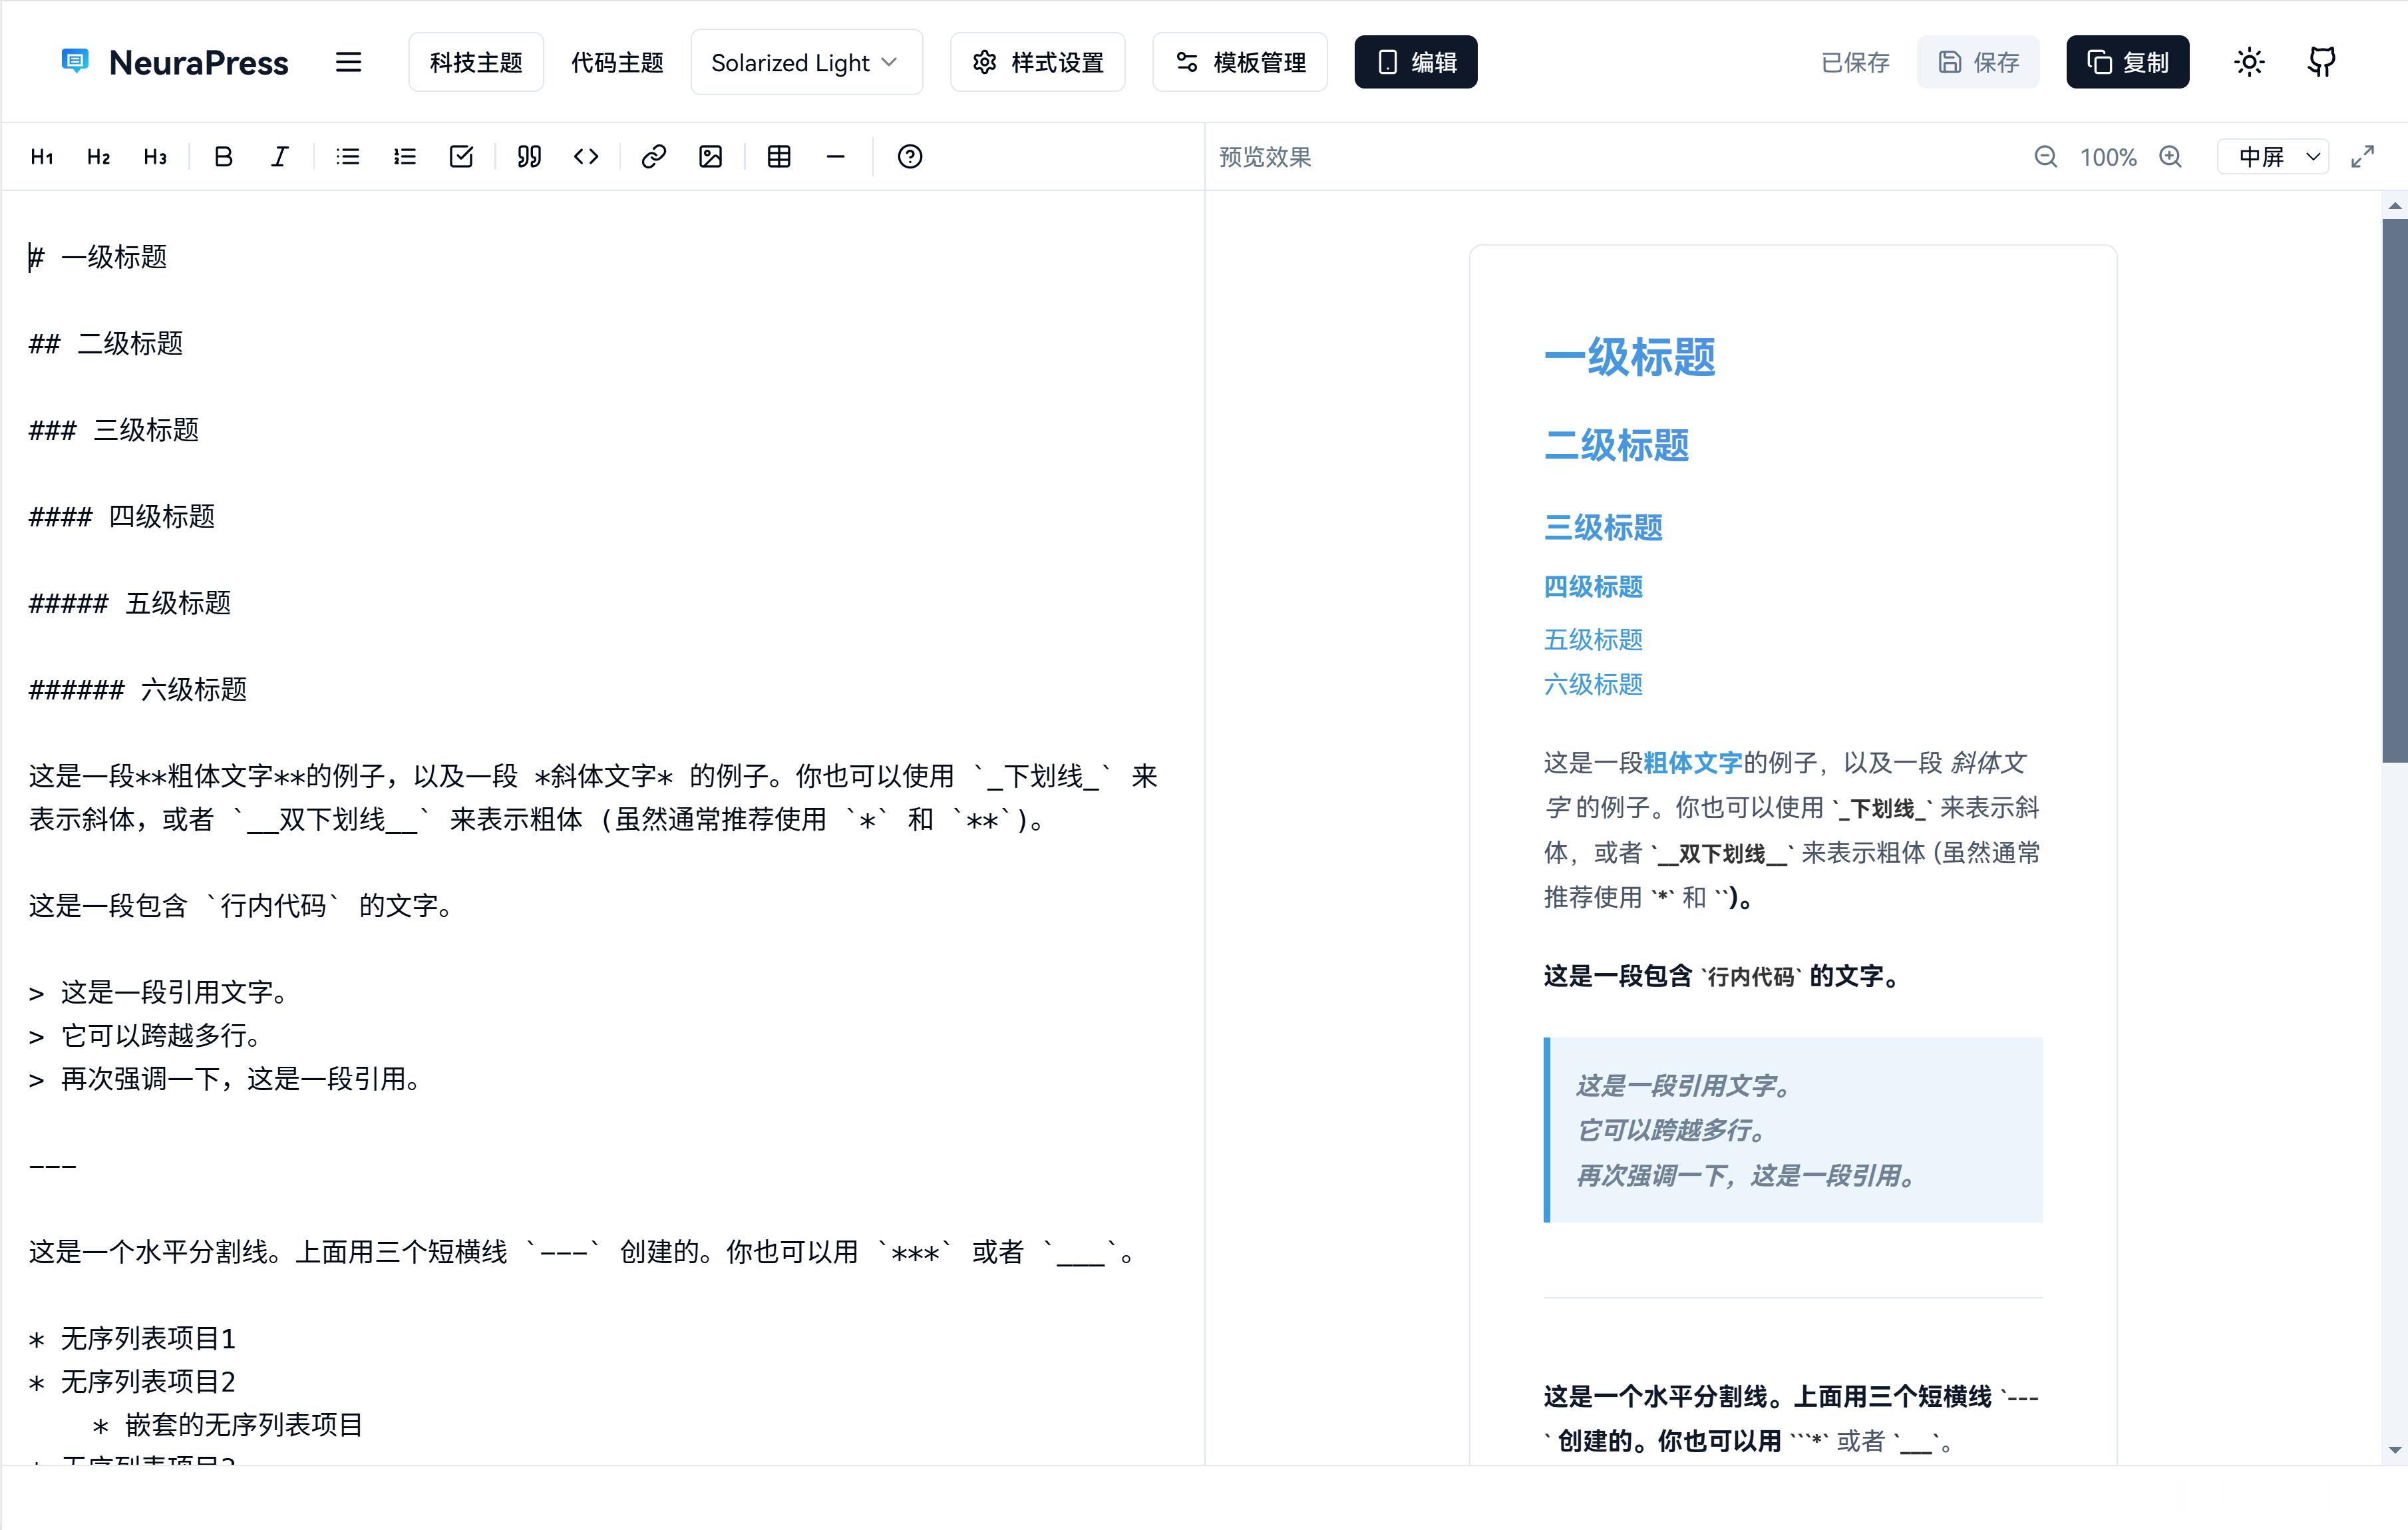Expand preview to fullscreen
This screenshot has width=2408, height=1530.
coord(2363,157)
